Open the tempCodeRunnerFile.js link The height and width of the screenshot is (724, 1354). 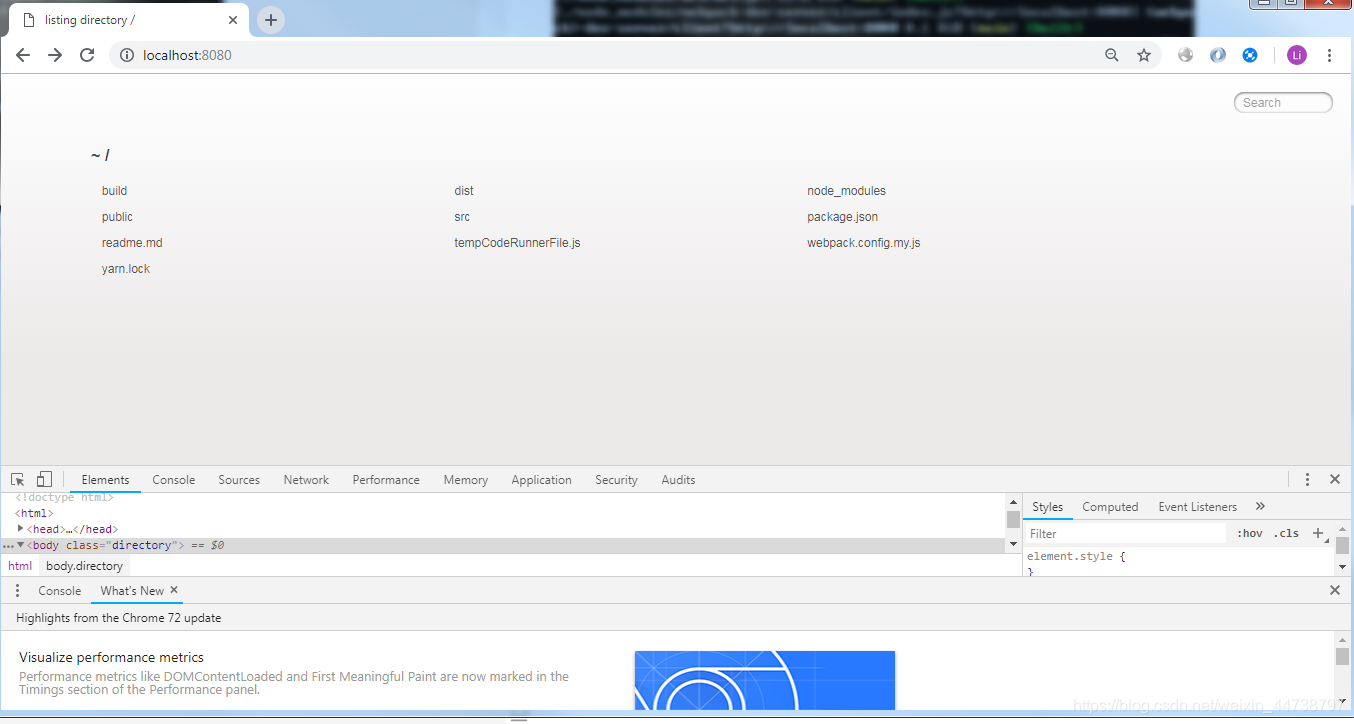(x=517, y=243)
